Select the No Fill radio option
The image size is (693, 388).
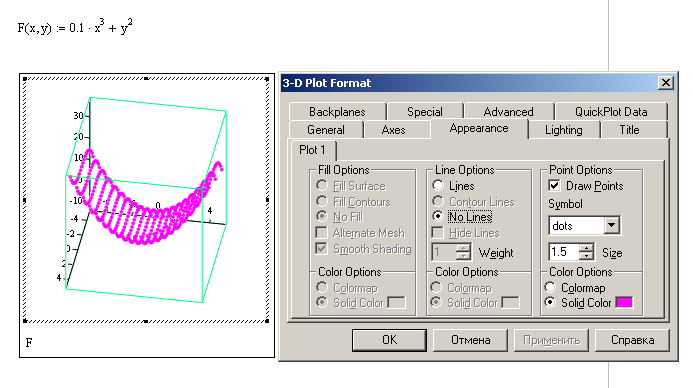pos(322,217)
